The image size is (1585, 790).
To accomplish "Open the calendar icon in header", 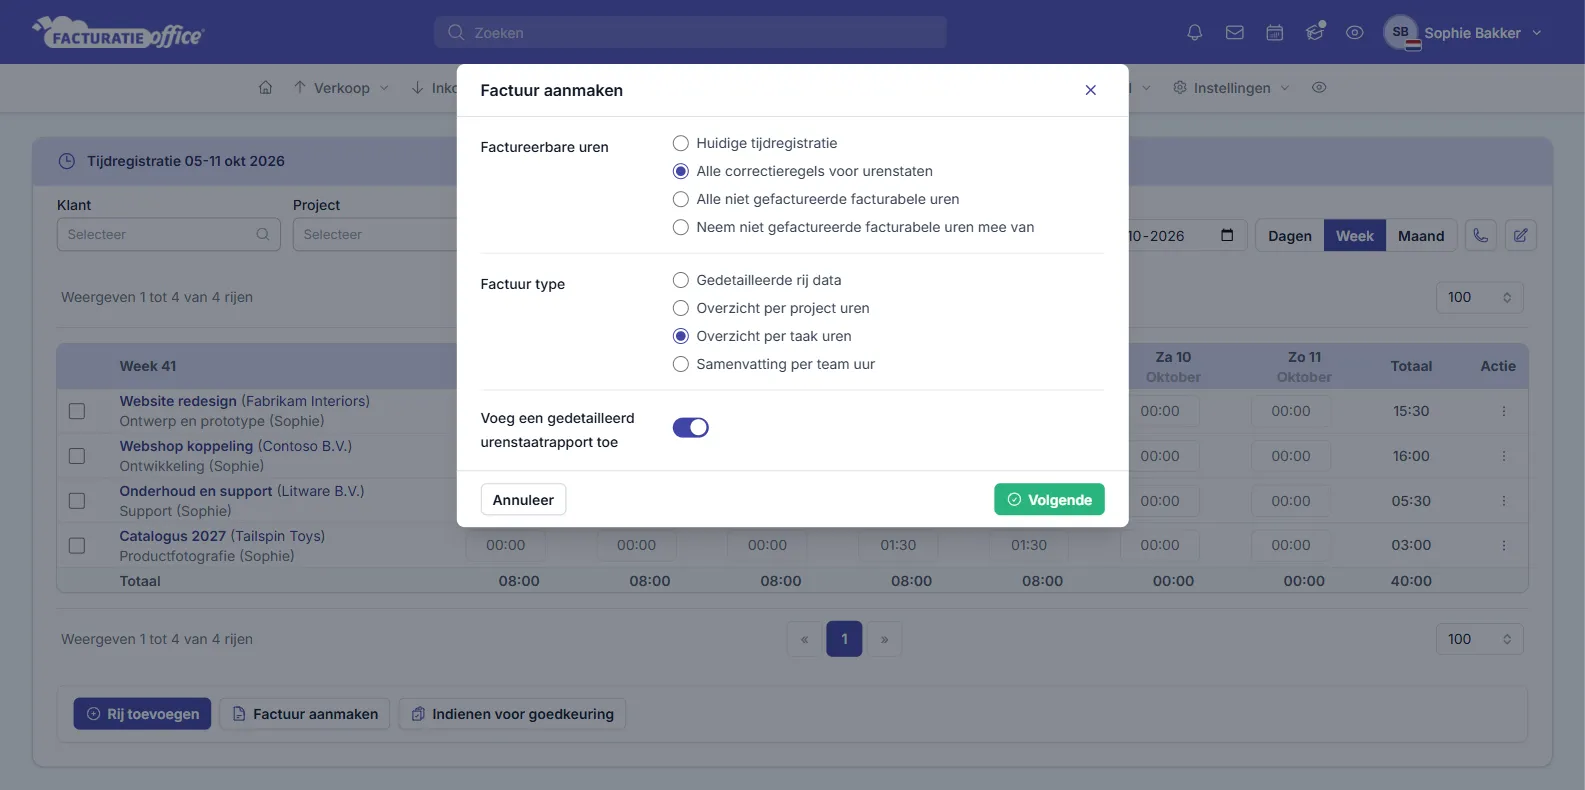I will 1275,33.
